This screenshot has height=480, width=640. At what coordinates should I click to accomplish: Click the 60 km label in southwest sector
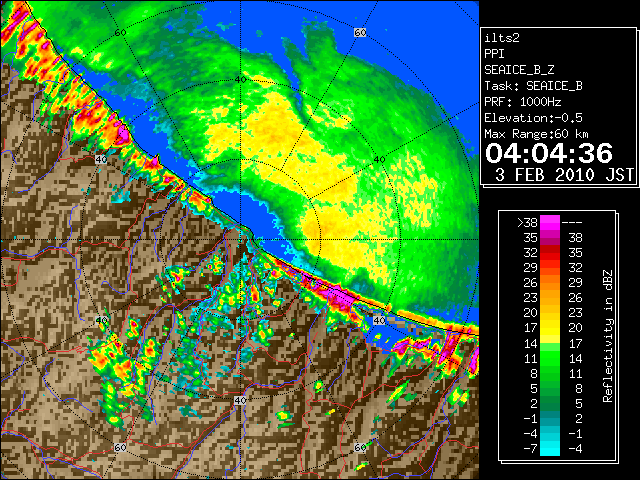[x=120, y=448]
